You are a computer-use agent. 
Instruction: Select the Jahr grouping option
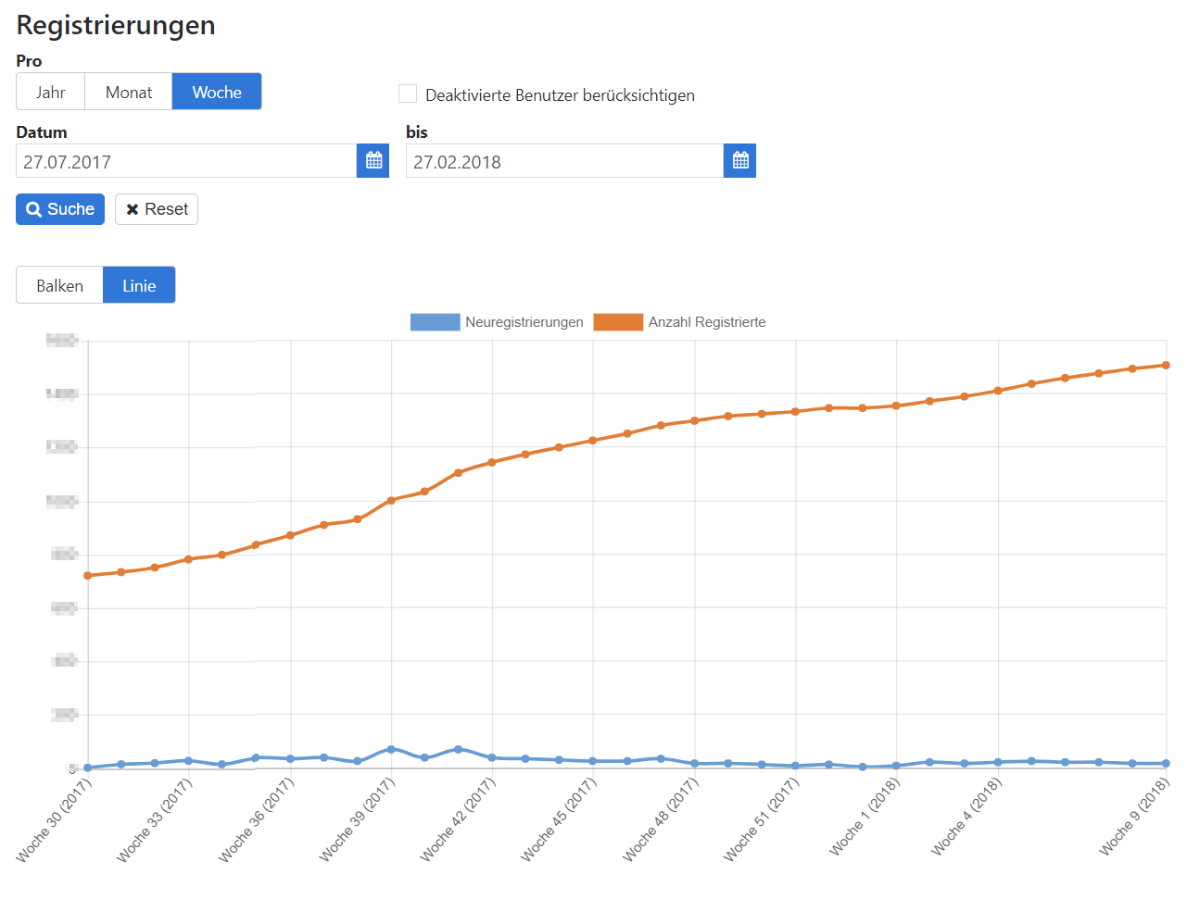[51, 92]
